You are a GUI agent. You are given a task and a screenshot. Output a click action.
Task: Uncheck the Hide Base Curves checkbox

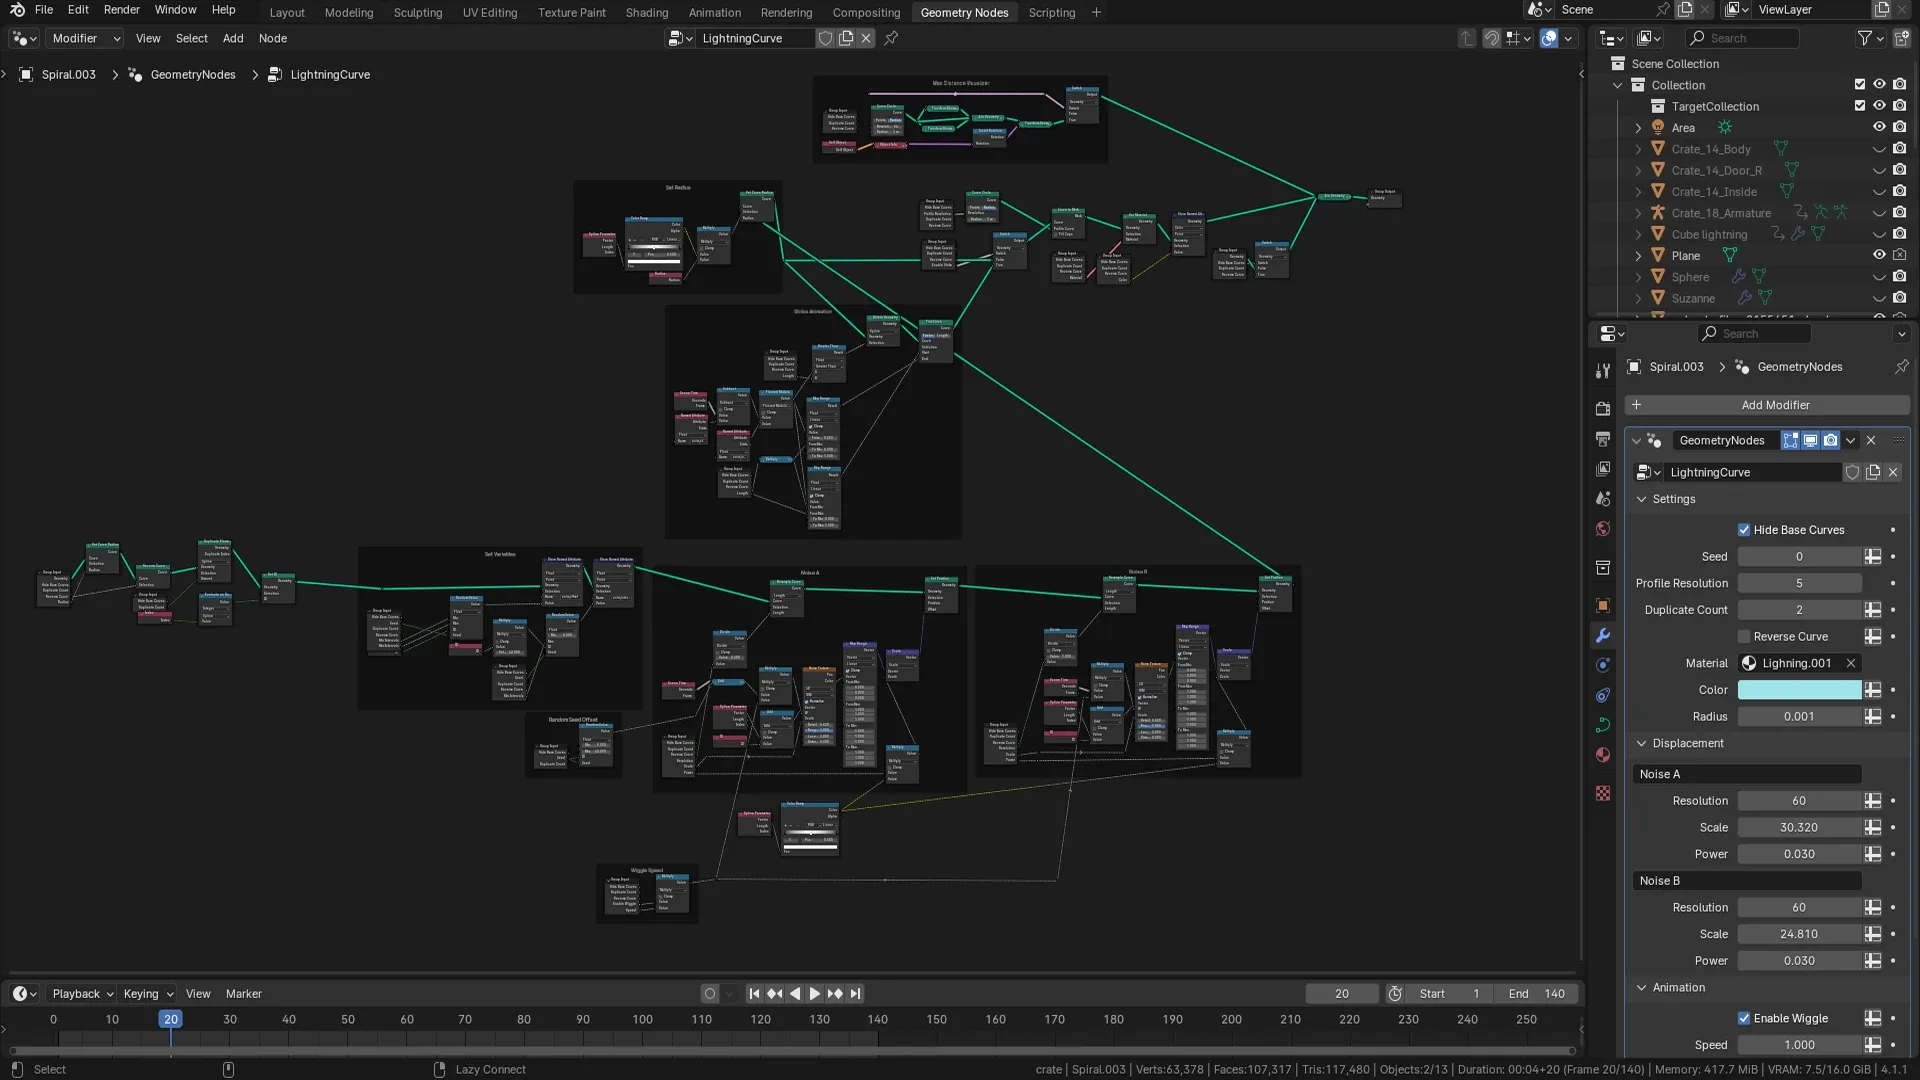point(1745,530)
